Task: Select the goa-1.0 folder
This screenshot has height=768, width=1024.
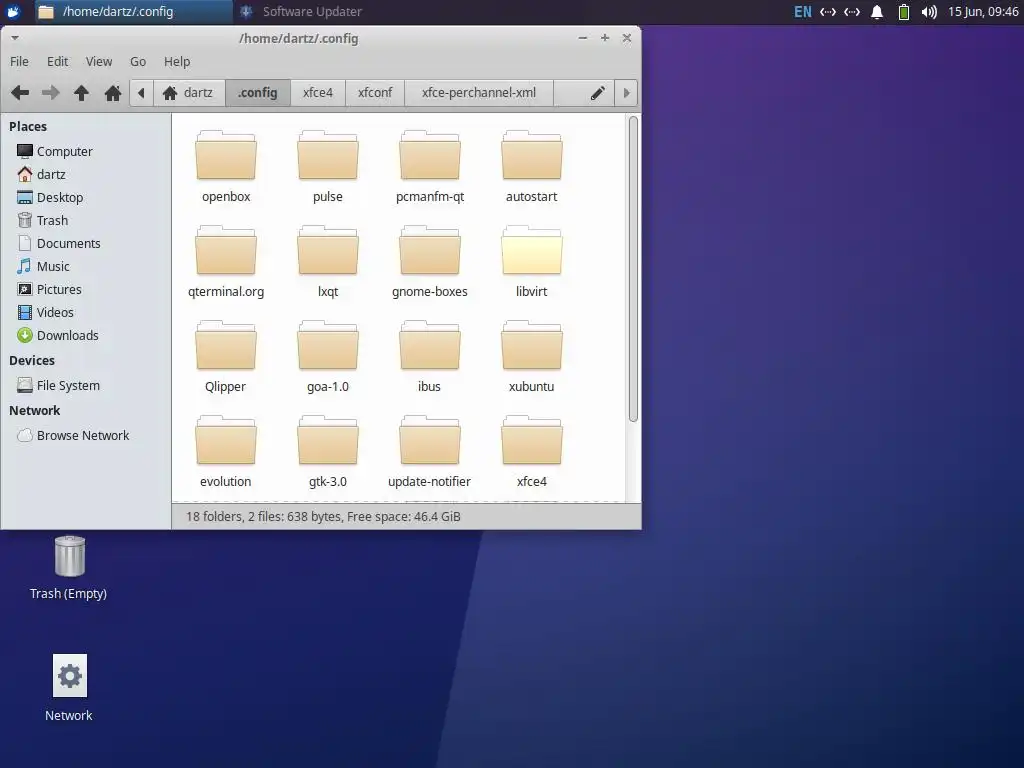Action: pyautogui.click(x=328, y=357)
